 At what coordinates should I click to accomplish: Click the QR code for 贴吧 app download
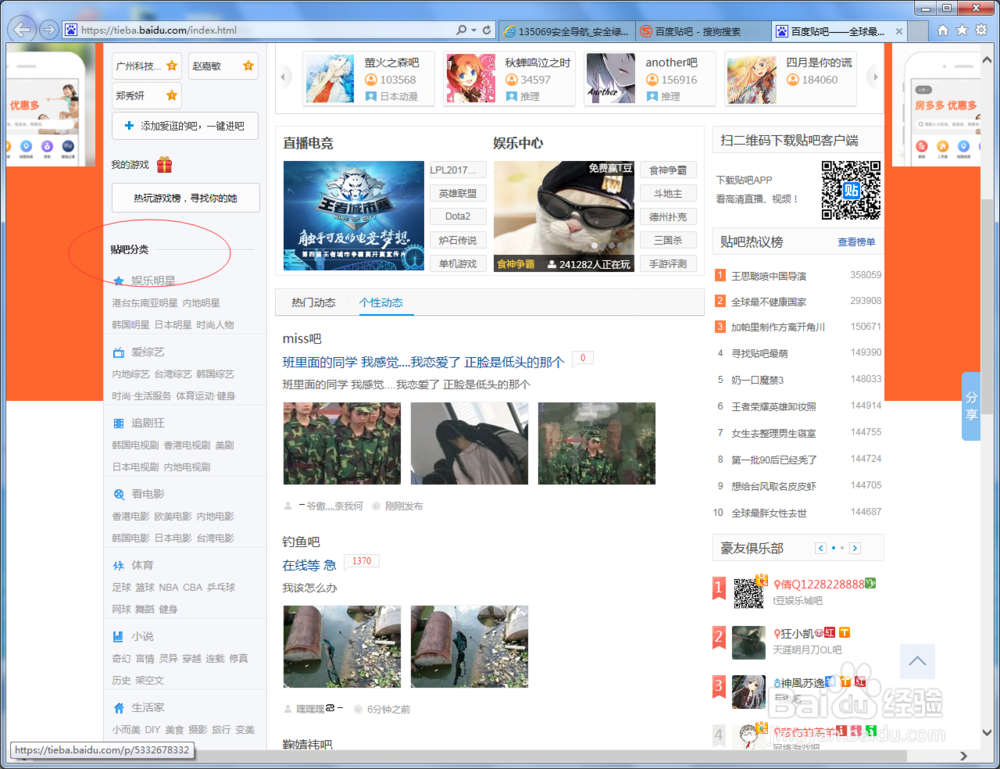(x=851, y=190)
